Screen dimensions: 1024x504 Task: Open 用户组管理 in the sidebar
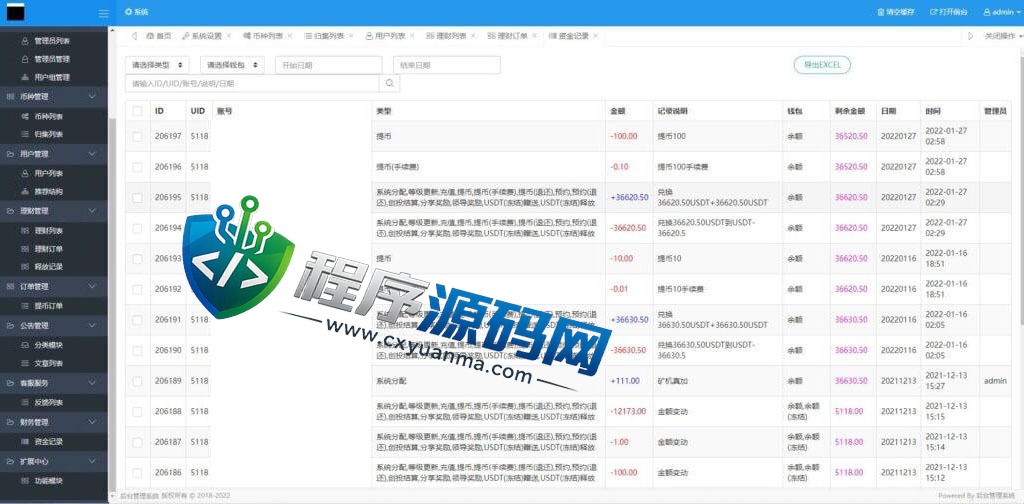coord(54,77)
